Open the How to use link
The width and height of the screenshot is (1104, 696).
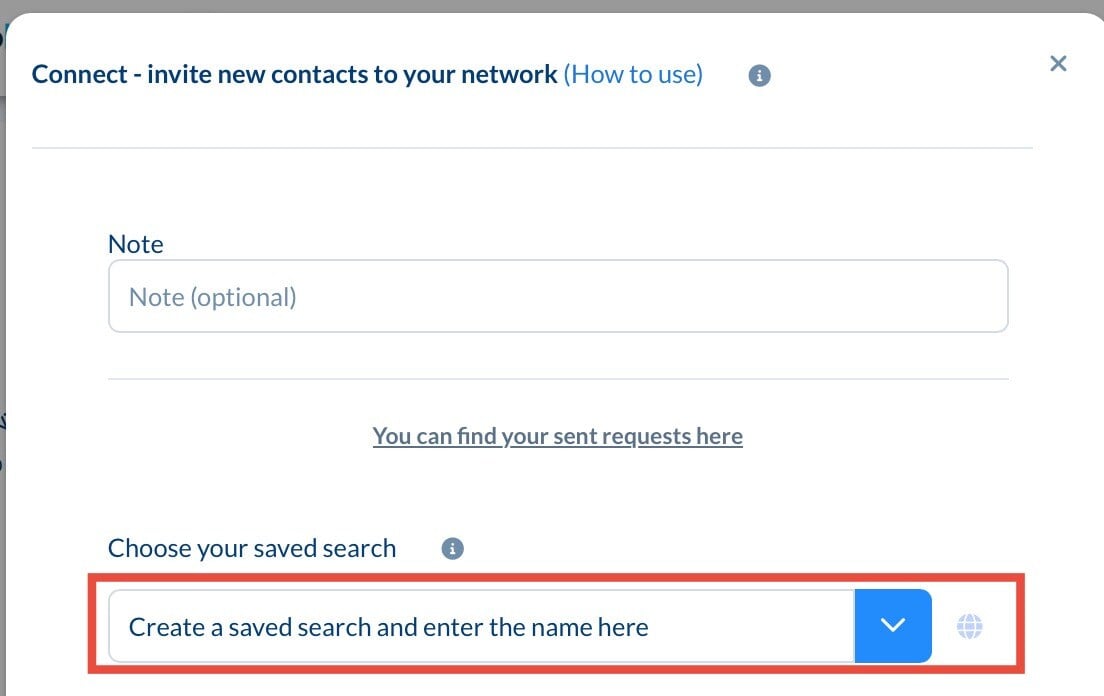click(633, 75)
